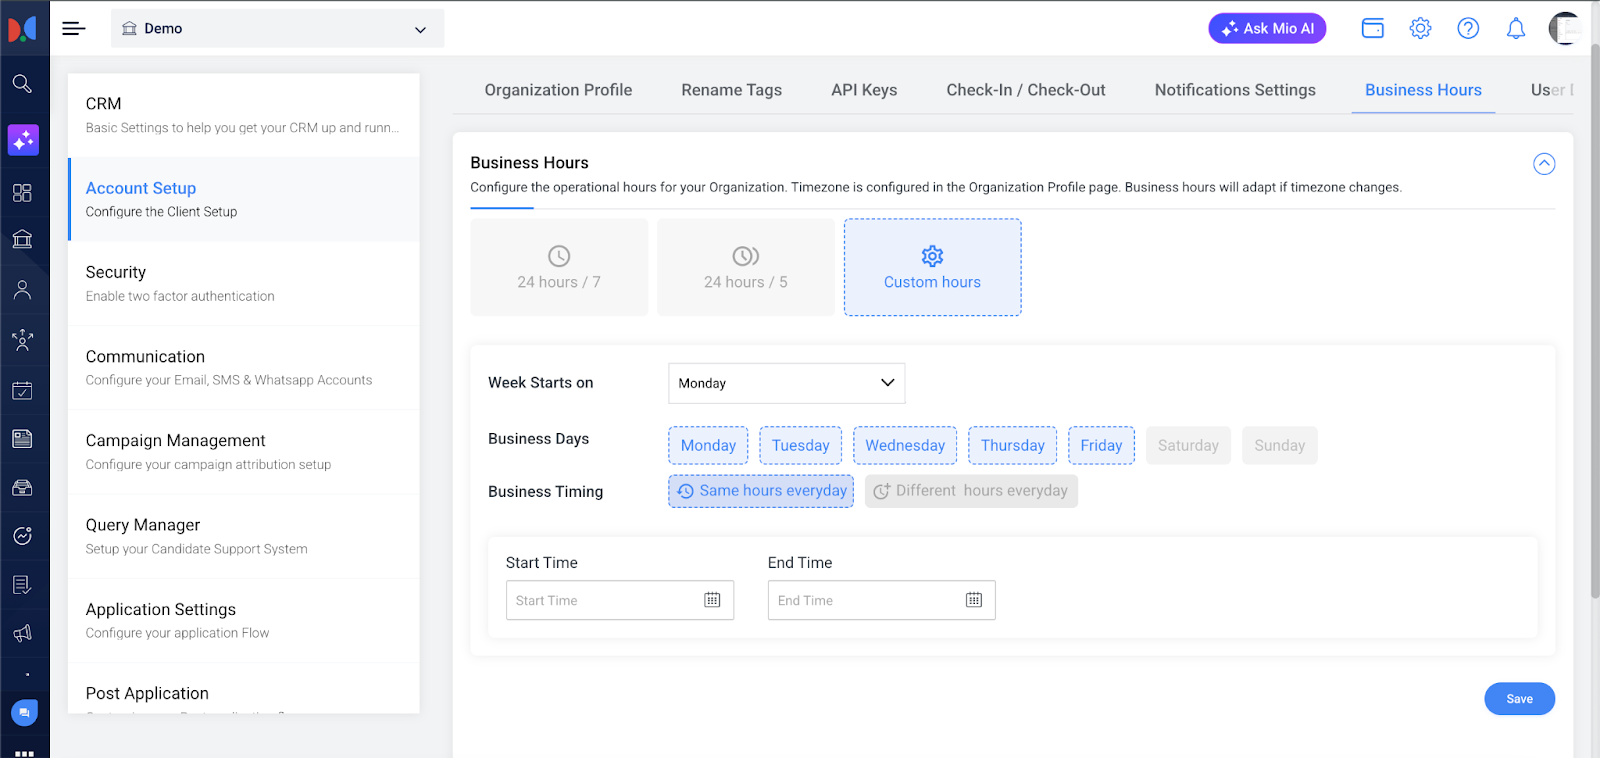Click the megaphone icon in sidebar

(x=22, y=633)
